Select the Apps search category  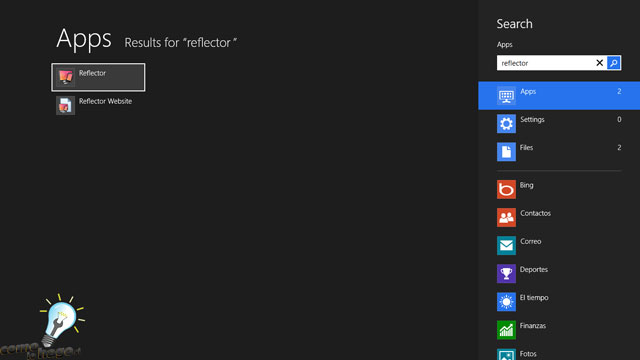tap(559, 96)
